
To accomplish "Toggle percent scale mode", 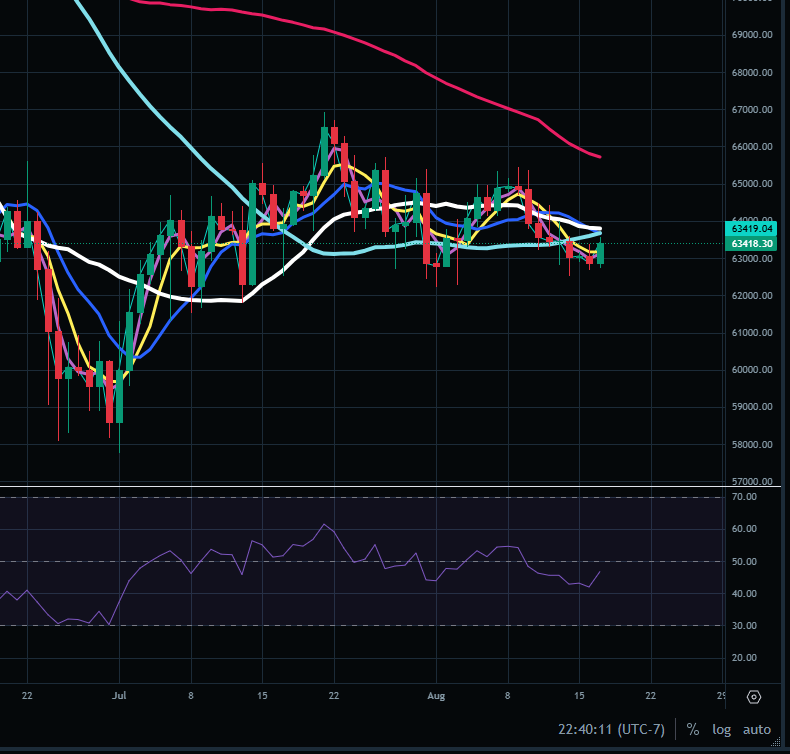I will click(x=693, y=729).
